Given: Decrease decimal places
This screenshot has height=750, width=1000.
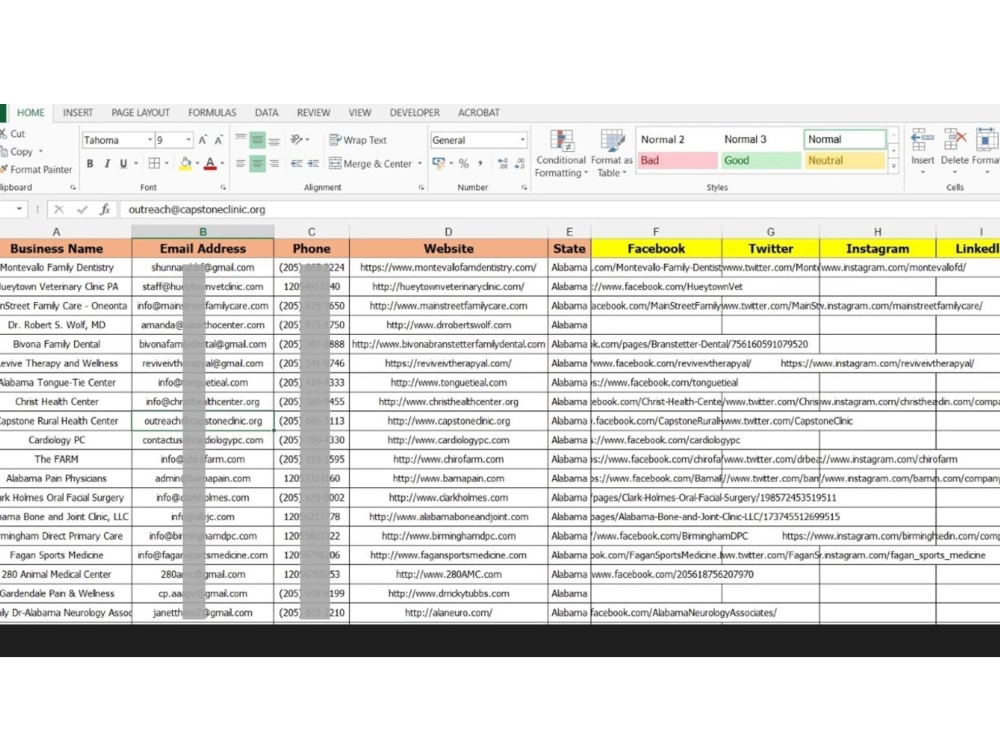Looking at the screenshot, I should click(x=520, y=164).
